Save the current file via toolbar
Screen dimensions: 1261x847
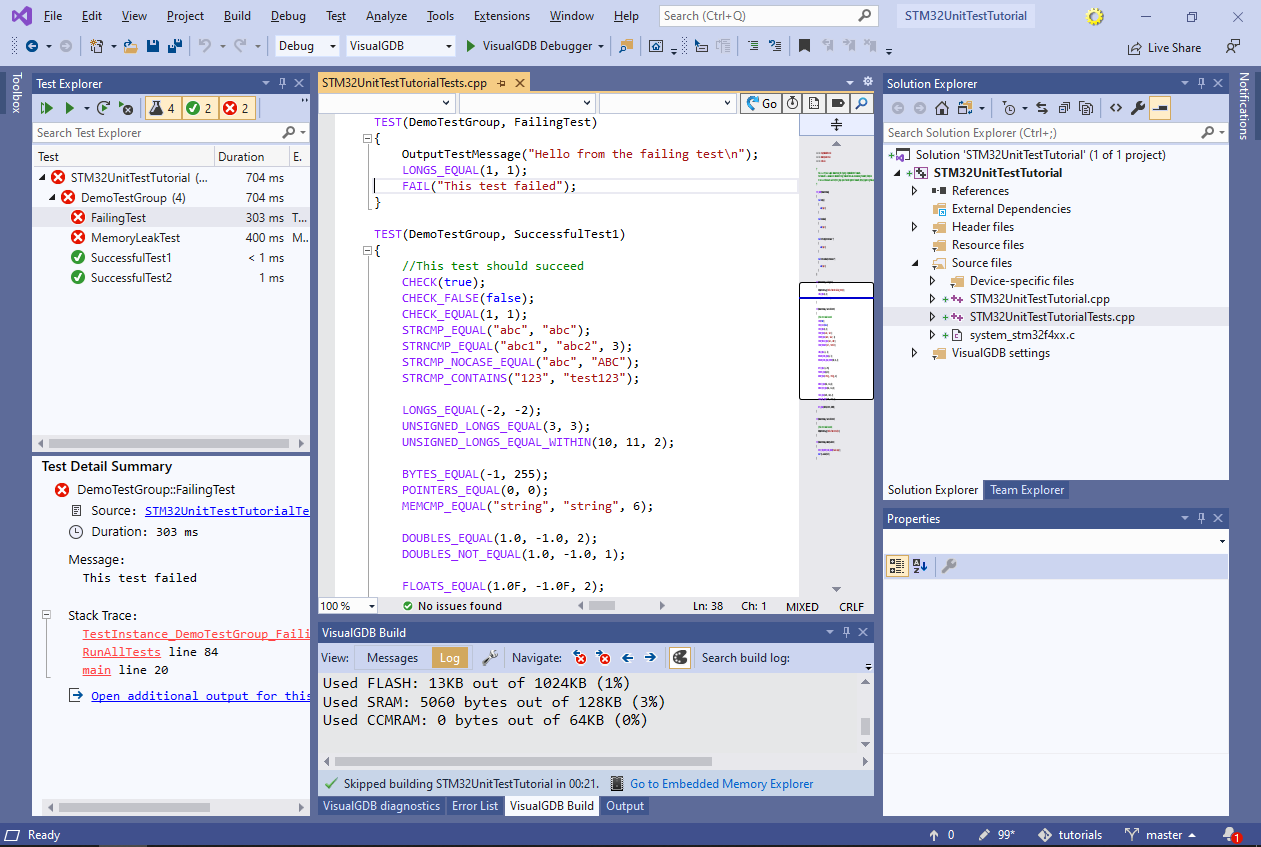tap(154, 46)
